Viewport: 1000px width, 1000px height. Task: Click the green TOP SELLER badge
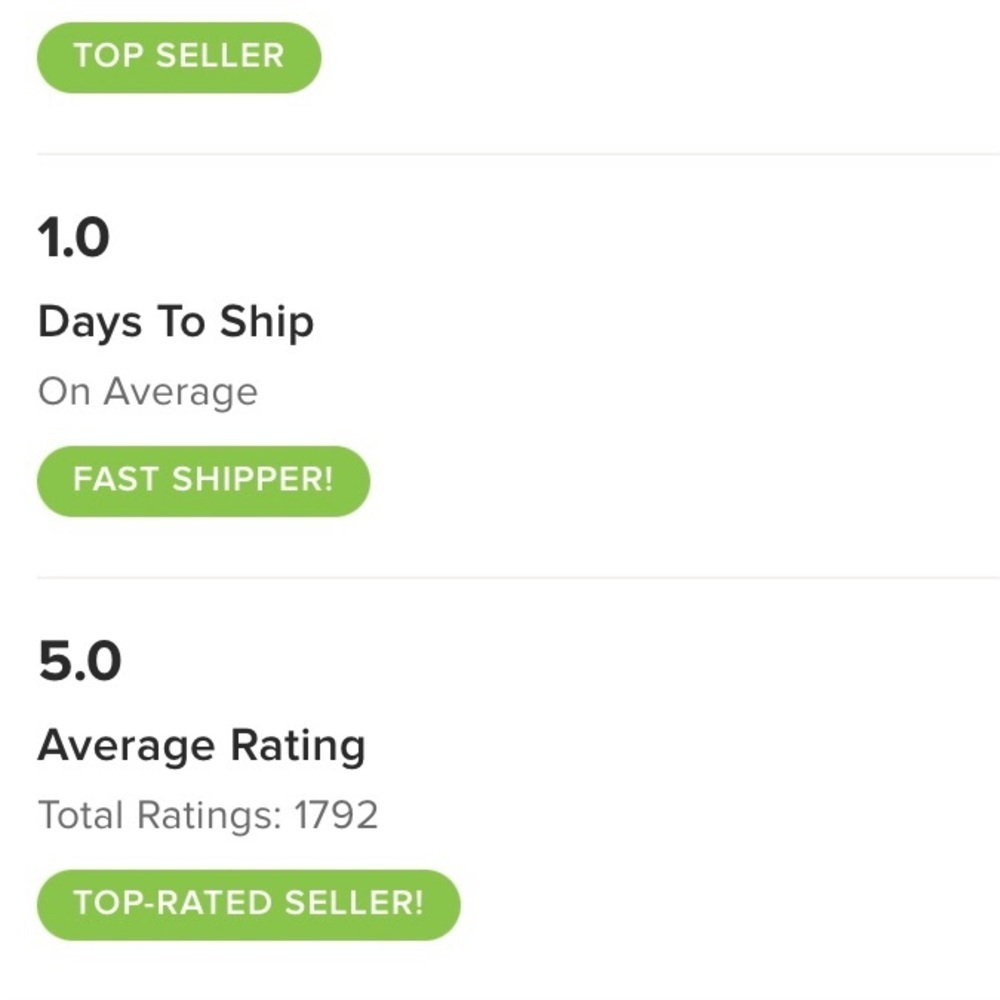179,57
